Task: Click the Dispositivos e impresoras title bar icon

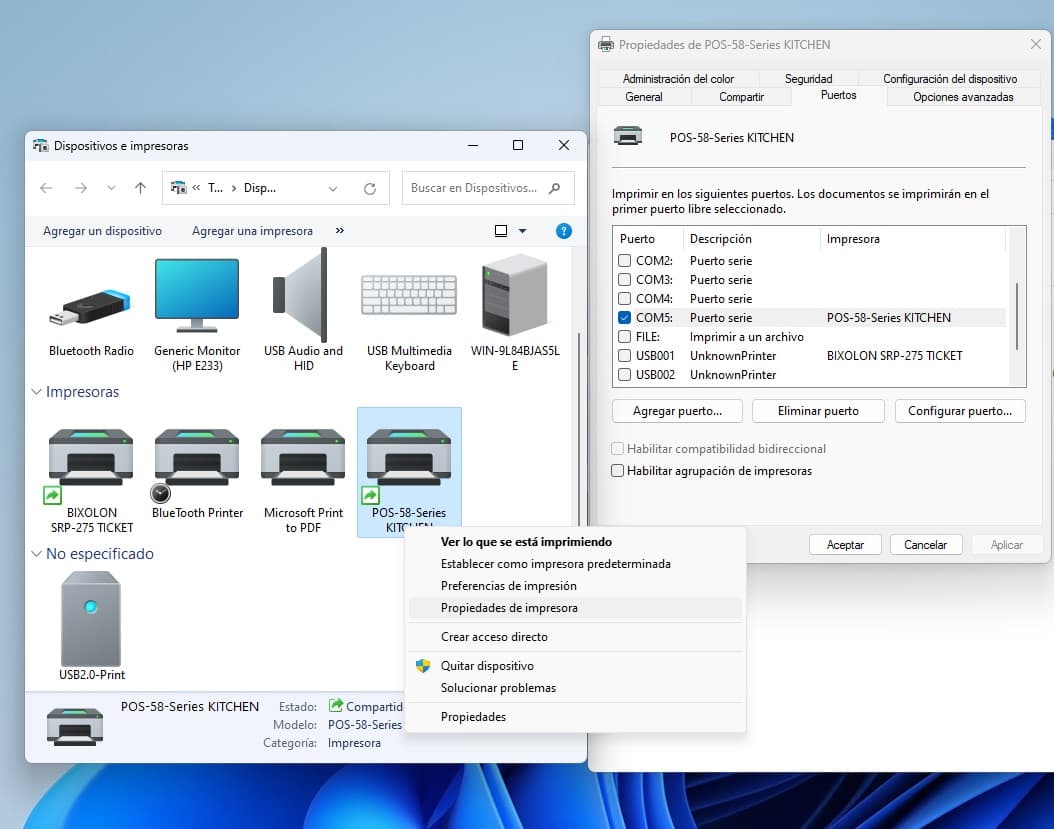Action: (x=41, y=146)
